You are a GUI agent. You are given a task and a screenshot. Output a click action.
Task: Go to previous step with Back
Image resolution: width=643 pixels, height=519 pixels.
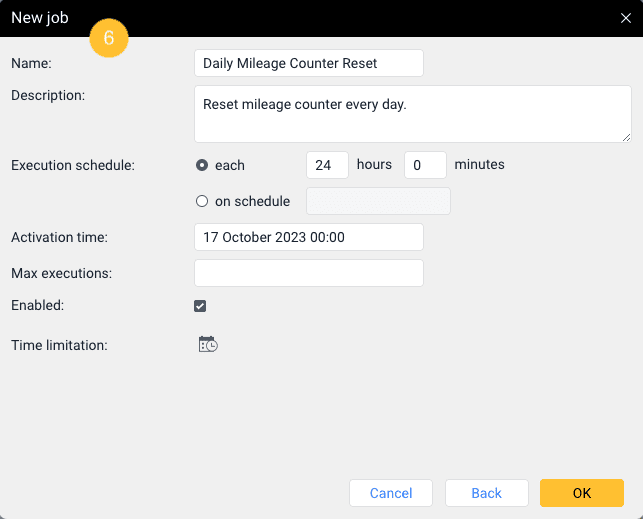point(487,493)
